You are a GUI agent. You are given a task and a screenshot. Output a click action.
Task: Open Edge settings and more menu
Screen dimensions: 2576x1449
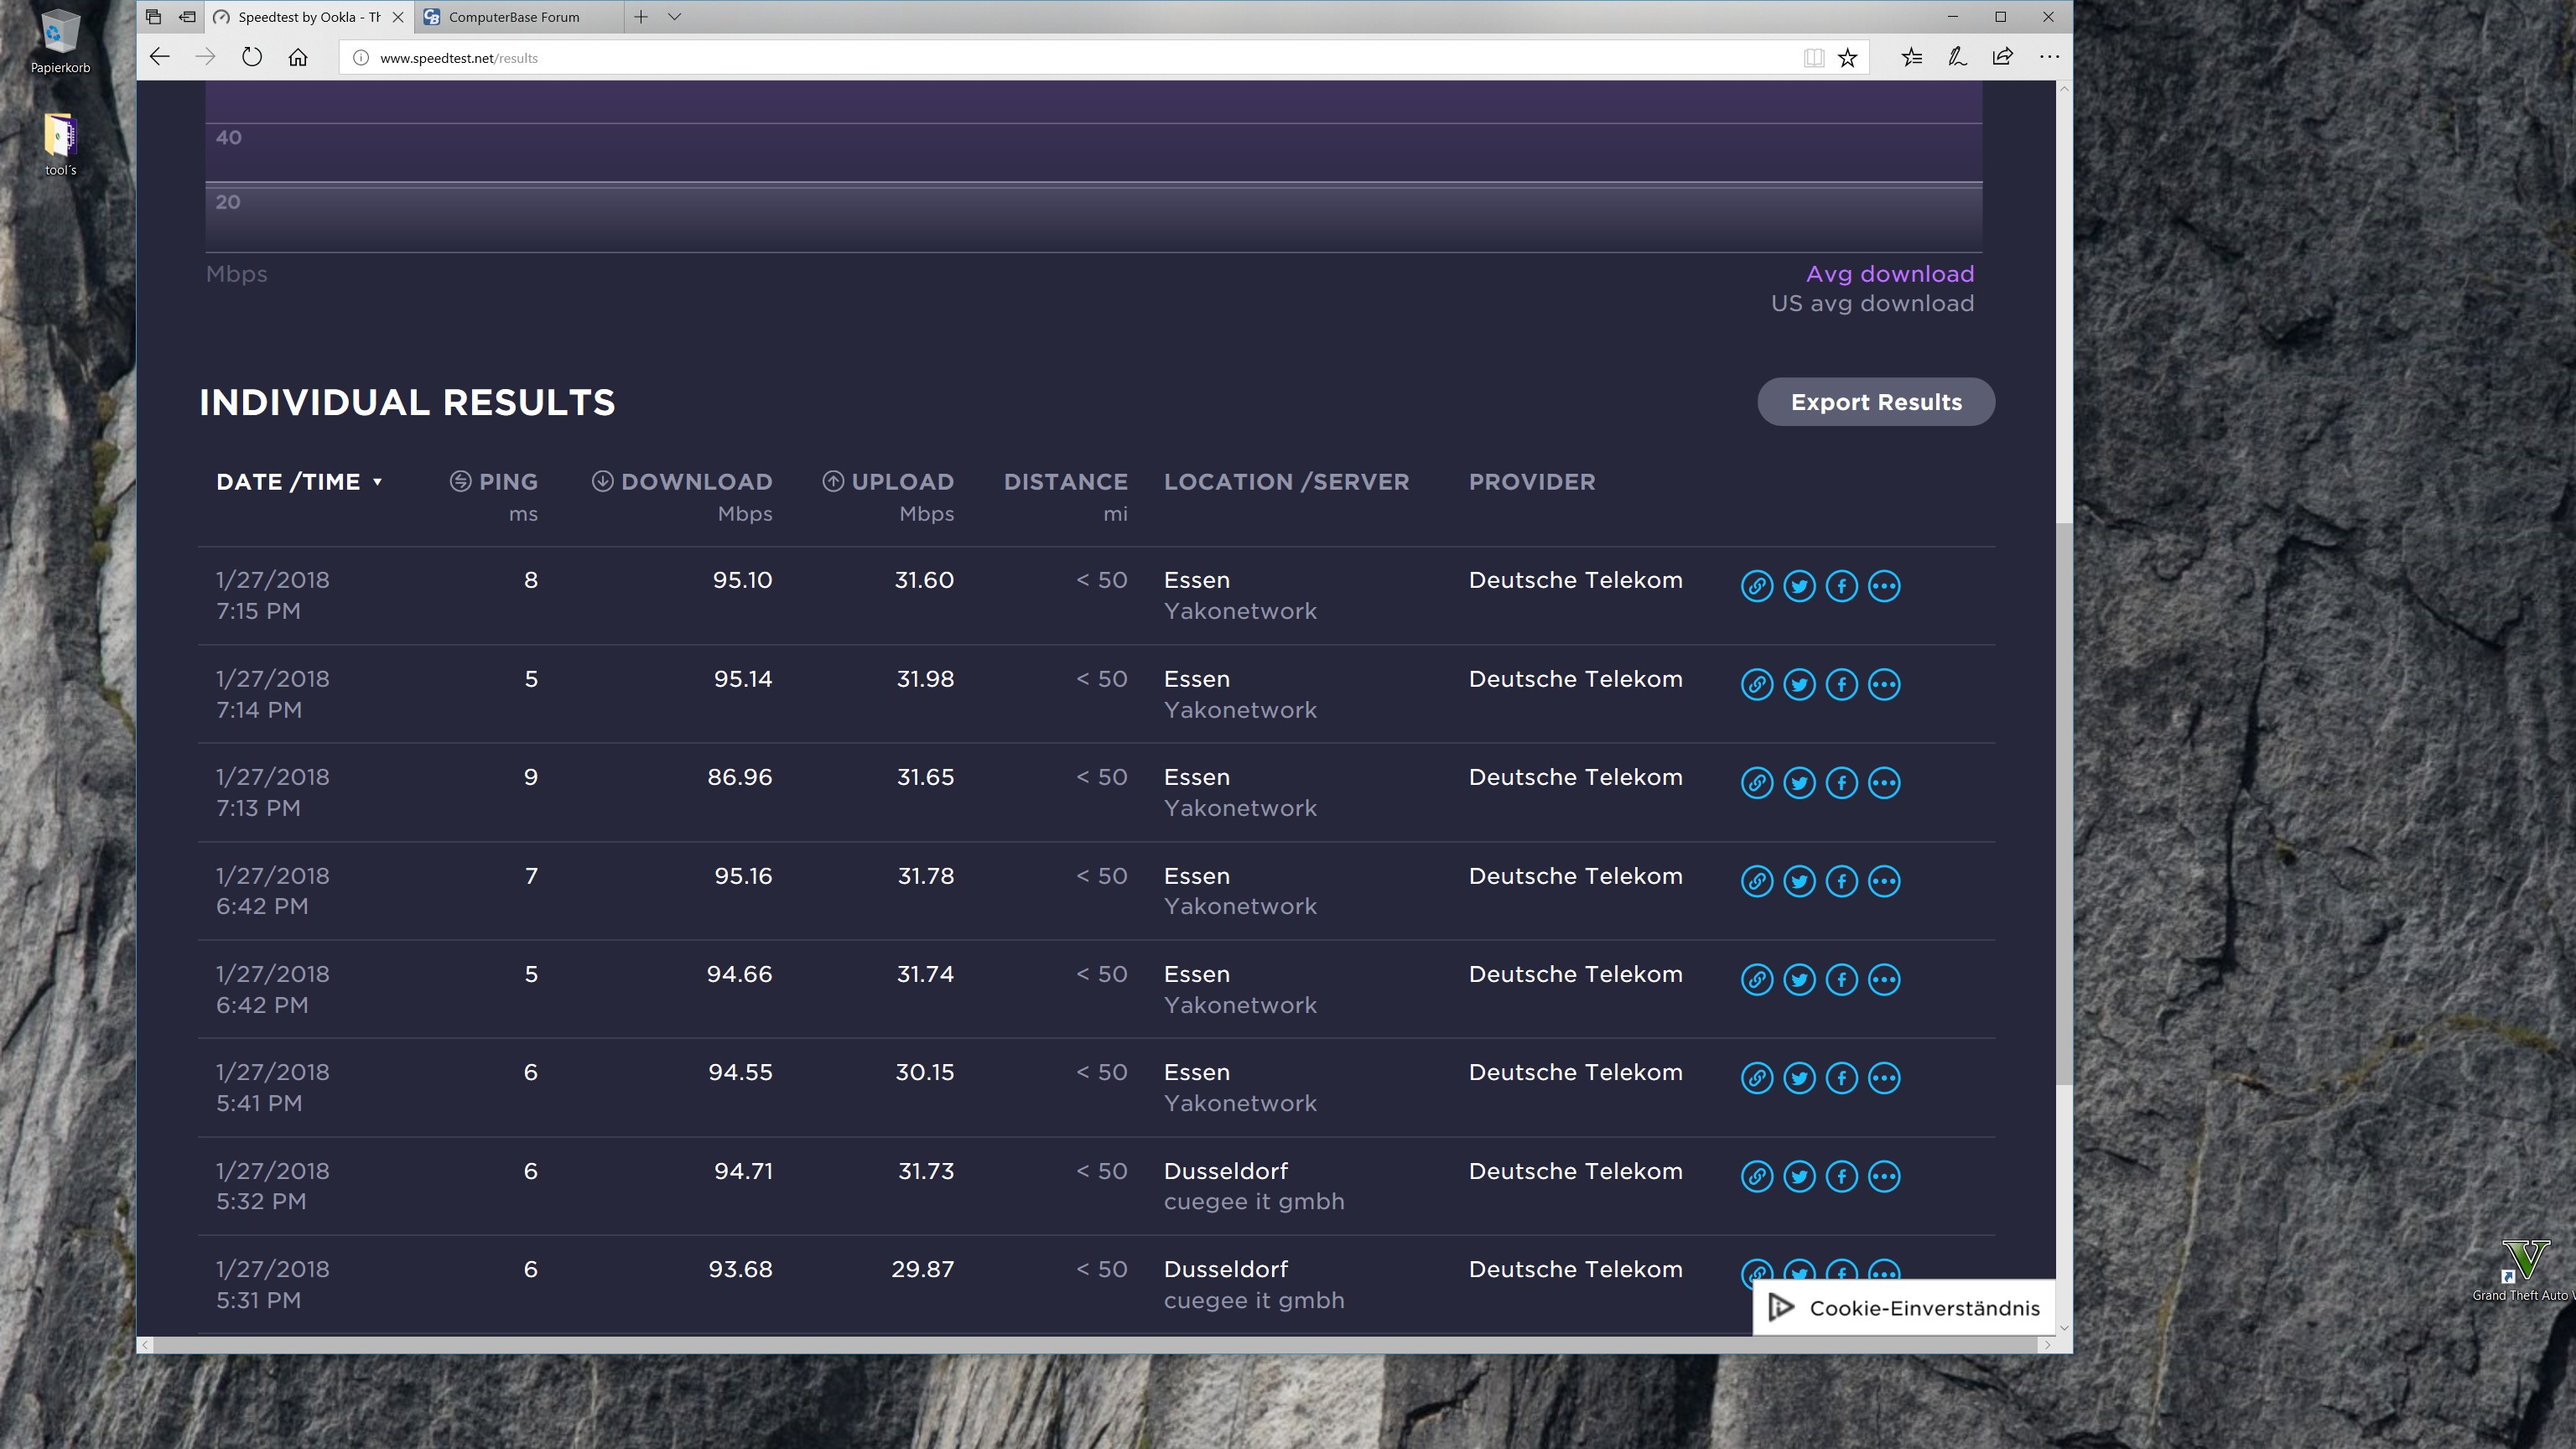pyautogui.click(x=2049, y=57)
